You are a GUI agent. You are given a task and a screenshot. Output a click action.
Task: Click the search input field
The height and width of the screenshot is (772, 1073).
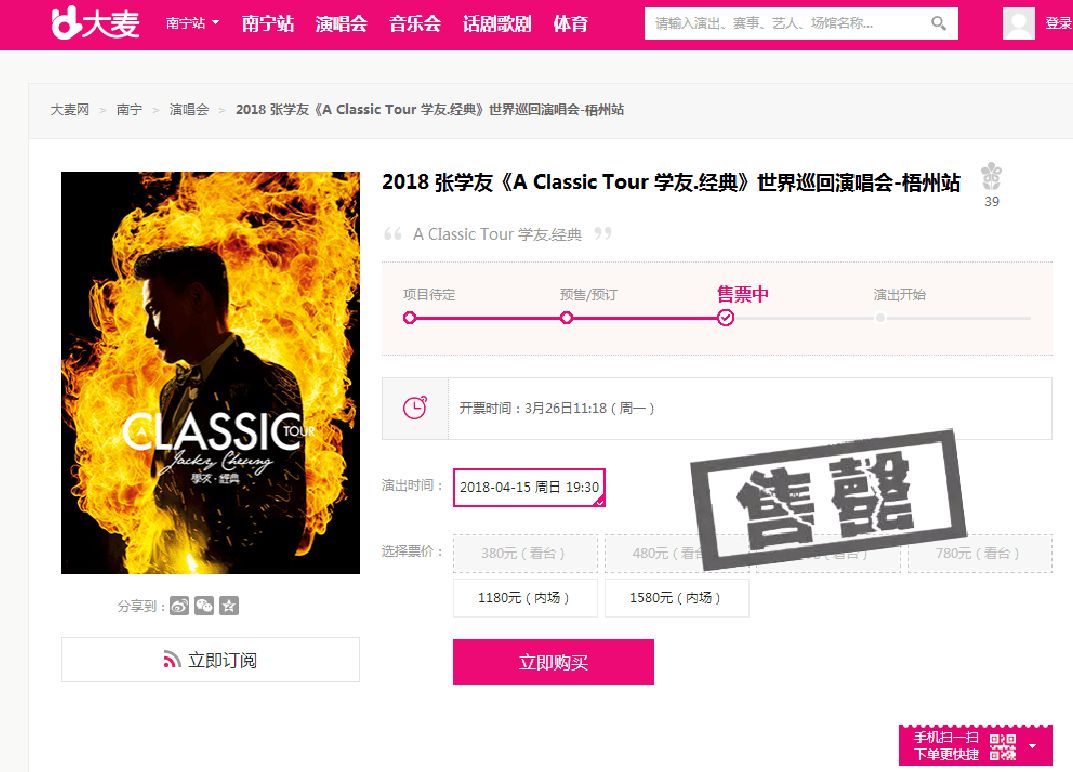coord(787,23)
